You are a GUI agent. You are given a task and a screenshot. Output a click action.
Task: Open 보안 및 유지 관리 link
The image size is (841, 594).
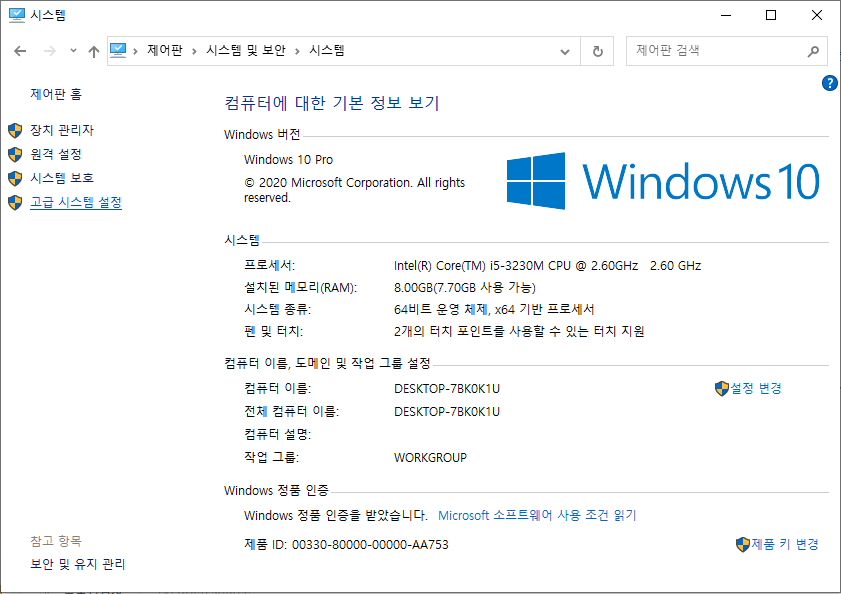click(x=78, y=564)
